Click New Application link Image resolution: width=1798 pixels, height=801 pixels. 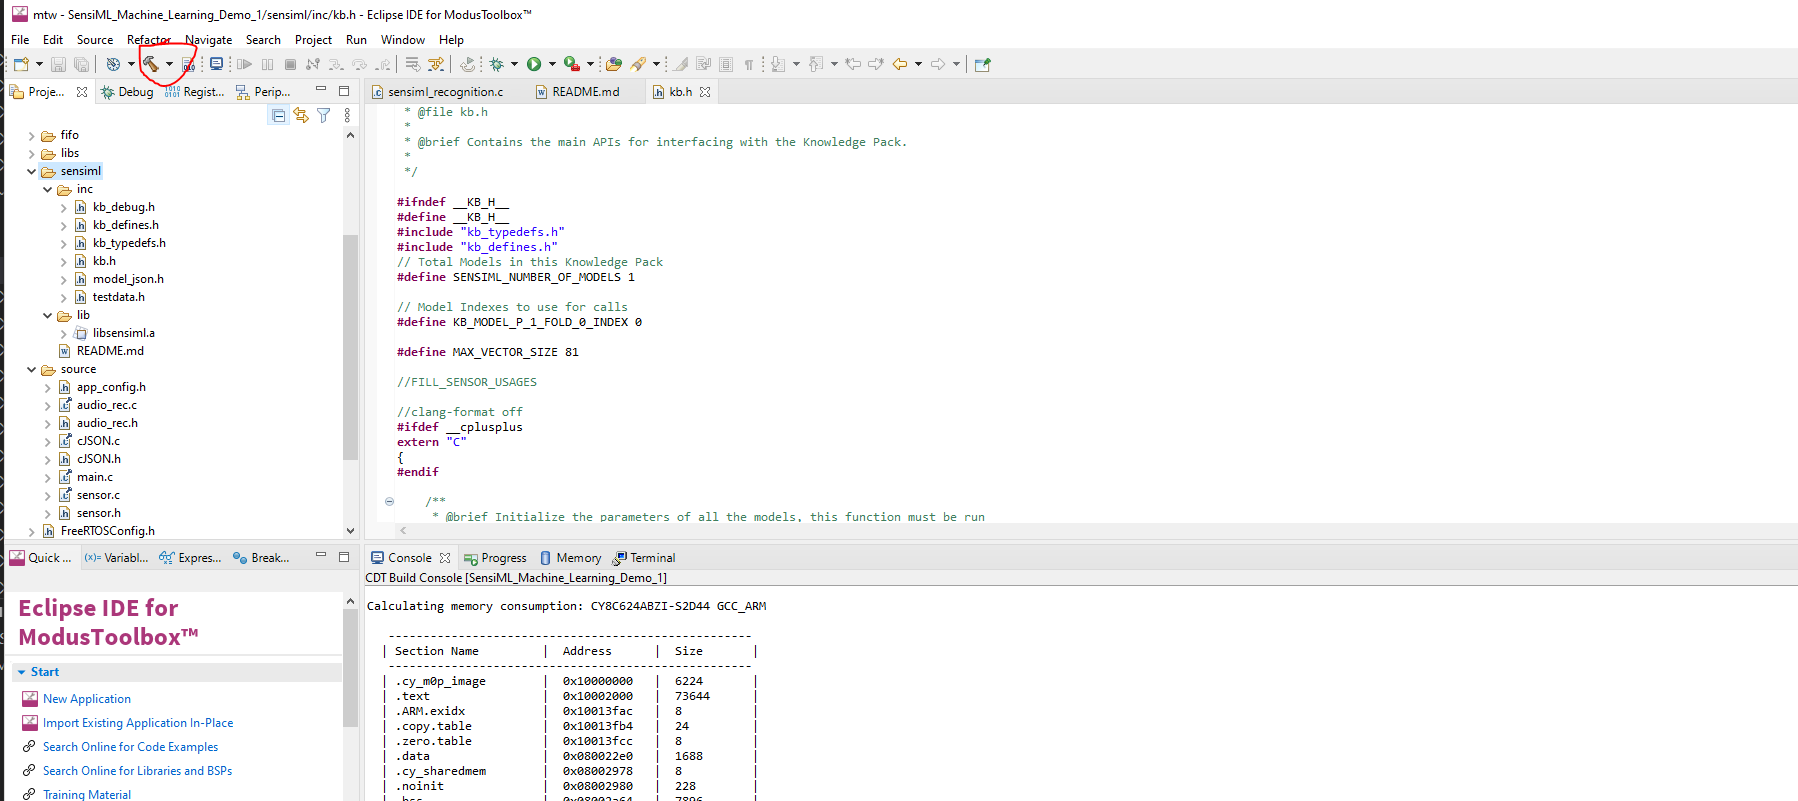[87, 699]
